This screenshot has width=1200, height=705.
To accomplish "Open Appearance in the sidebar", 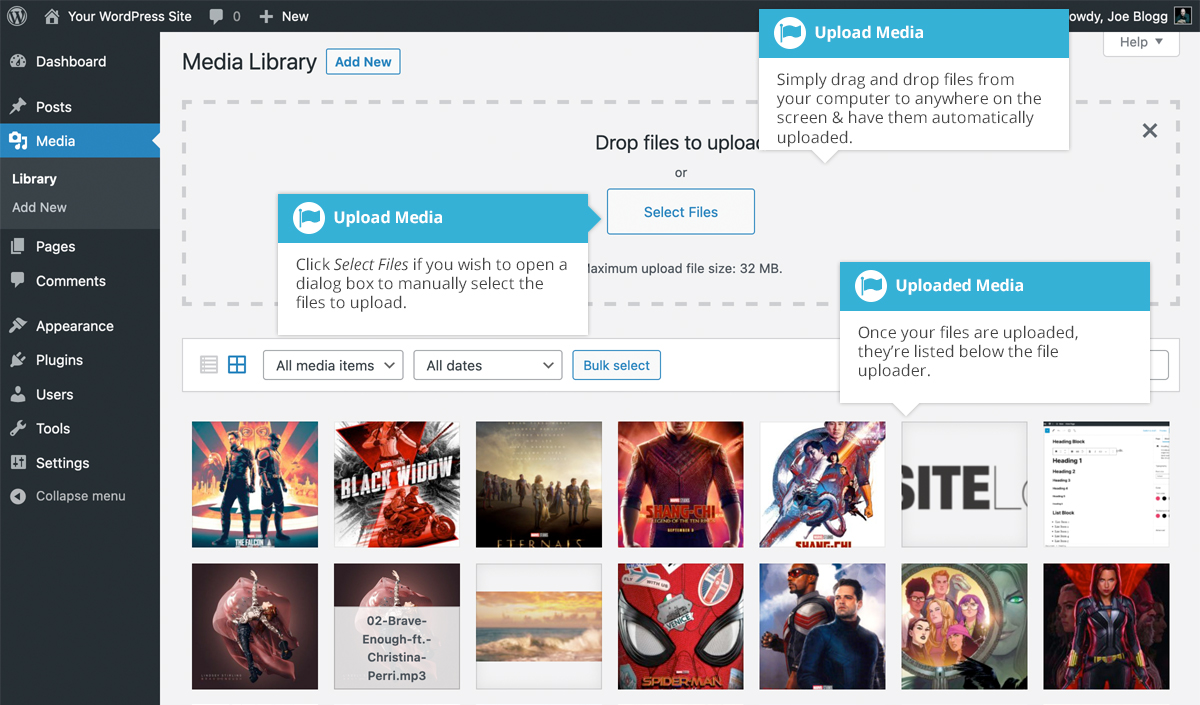I will coord(80,326).
